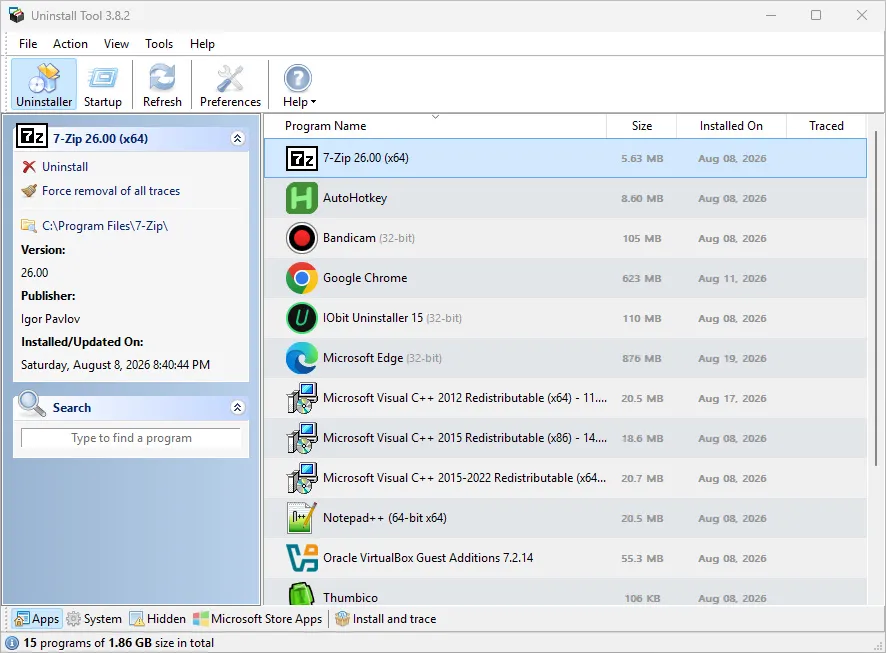Switch to the Apps tab
Image resolution: width=886 pixels, height=653 pixels.
click(x=37, y=619)
